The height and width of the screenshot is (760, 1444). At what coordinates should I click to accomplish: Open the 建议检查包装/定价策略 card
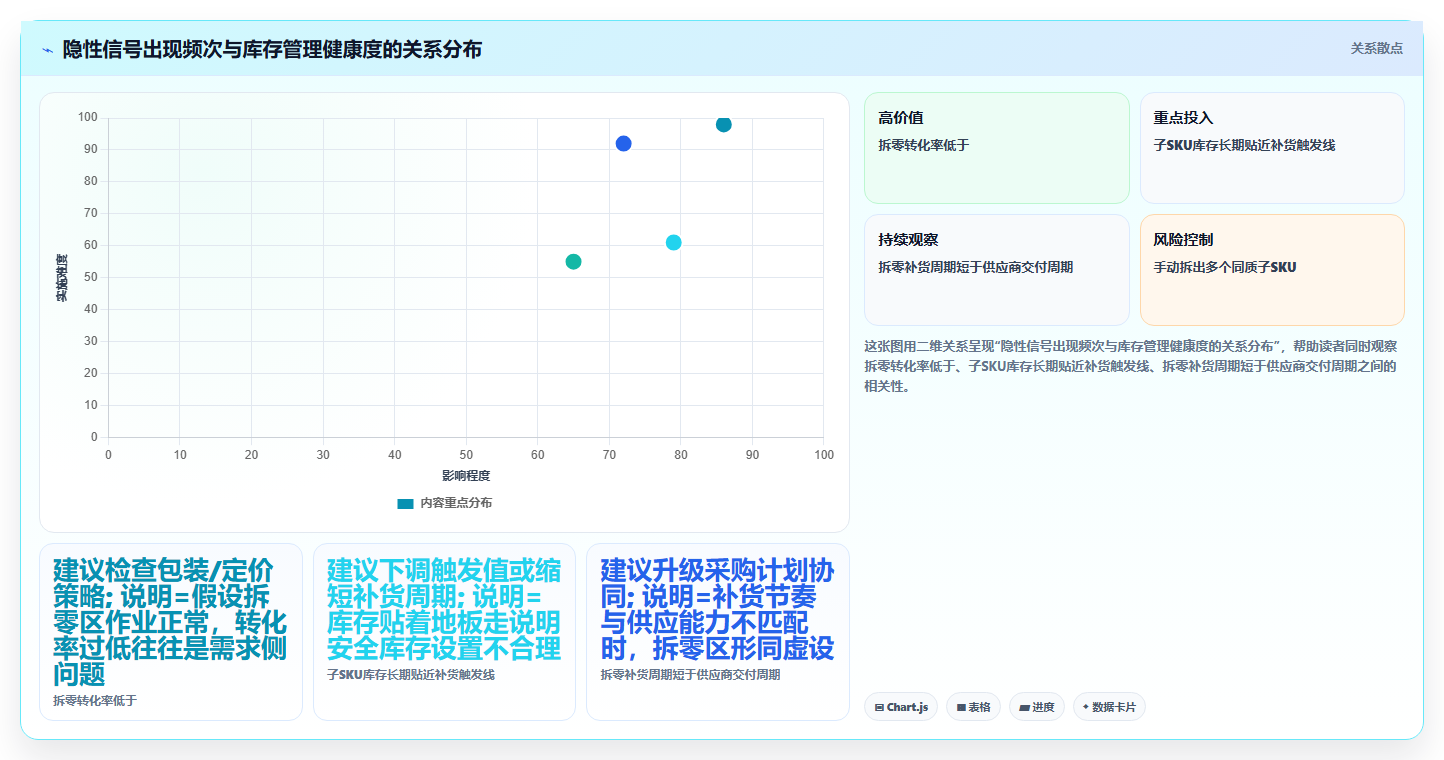(x=170, y=631)
